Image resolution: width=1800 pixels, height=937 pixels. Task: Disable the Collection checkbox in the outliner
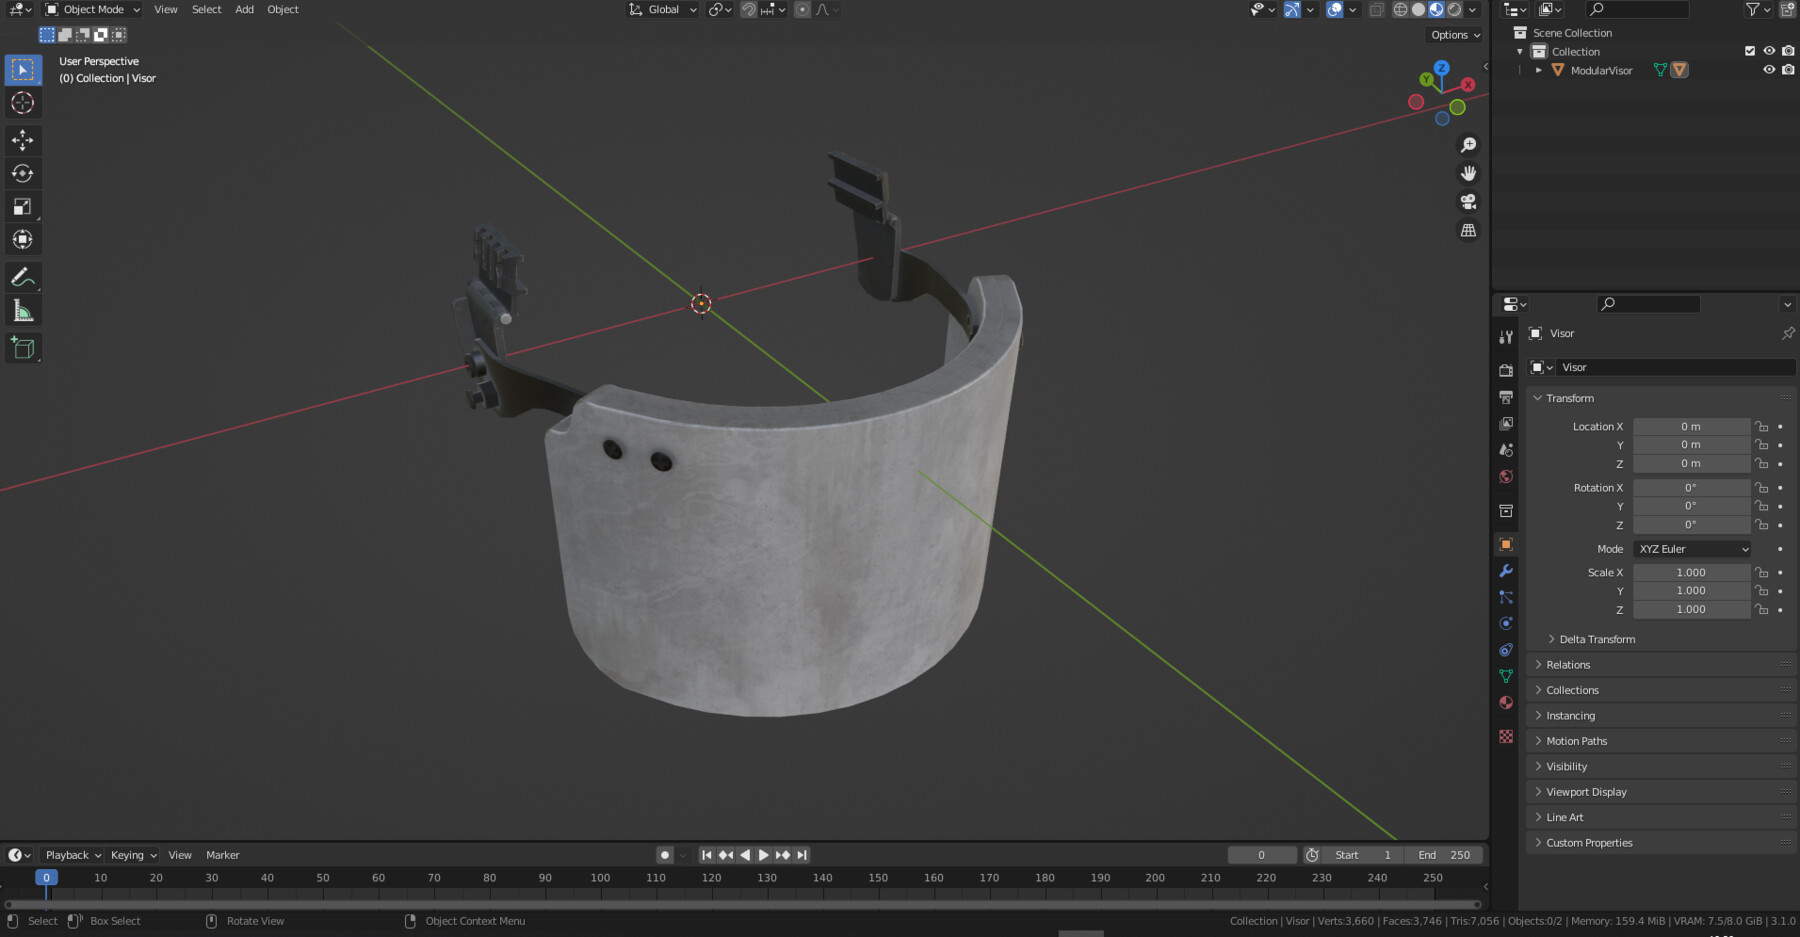click(1748, 51)
